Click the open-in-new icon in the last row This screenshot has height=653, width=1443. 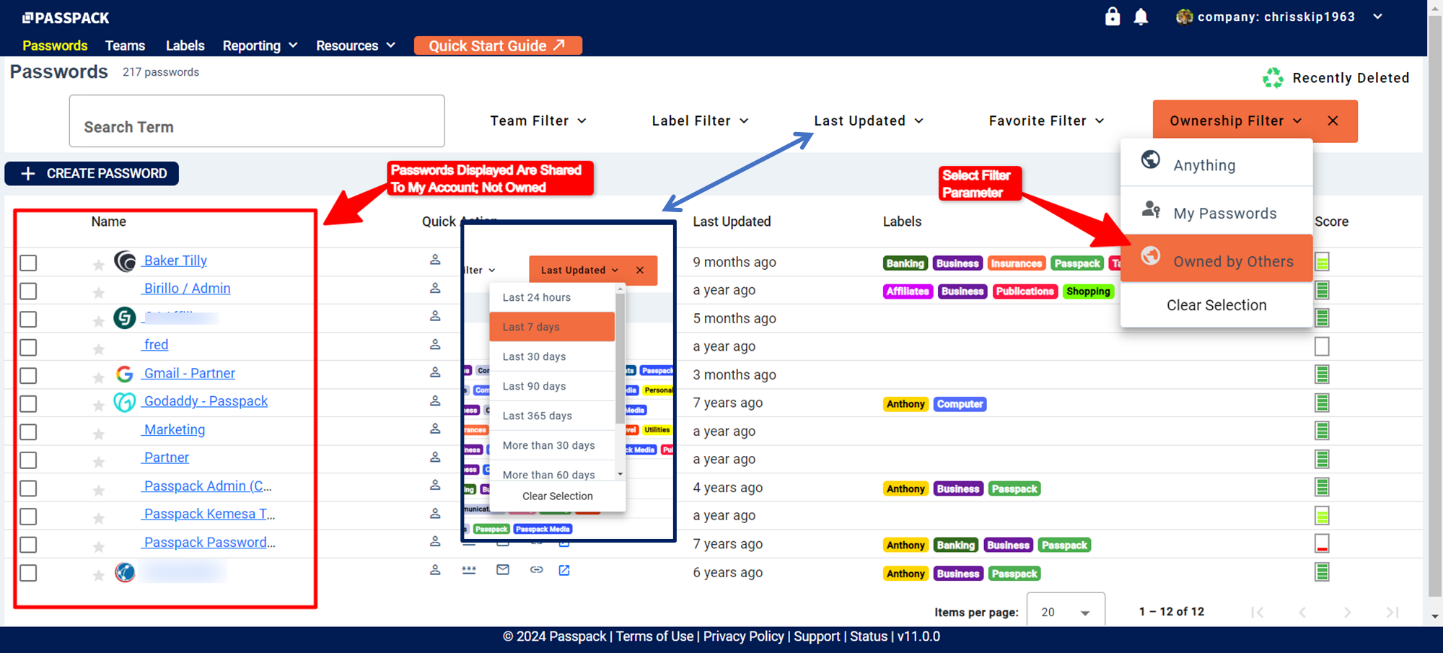(x=564, y=570)
